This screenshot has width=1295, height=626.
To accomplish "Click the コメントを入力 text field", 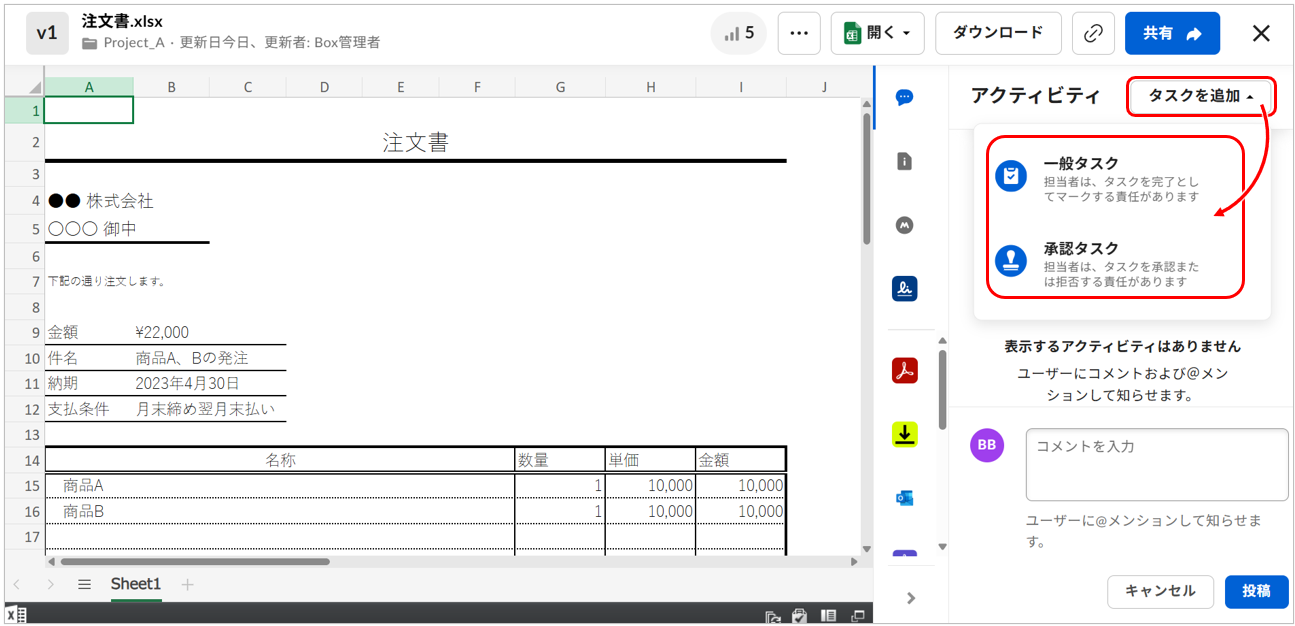I will coord(1156,464).
